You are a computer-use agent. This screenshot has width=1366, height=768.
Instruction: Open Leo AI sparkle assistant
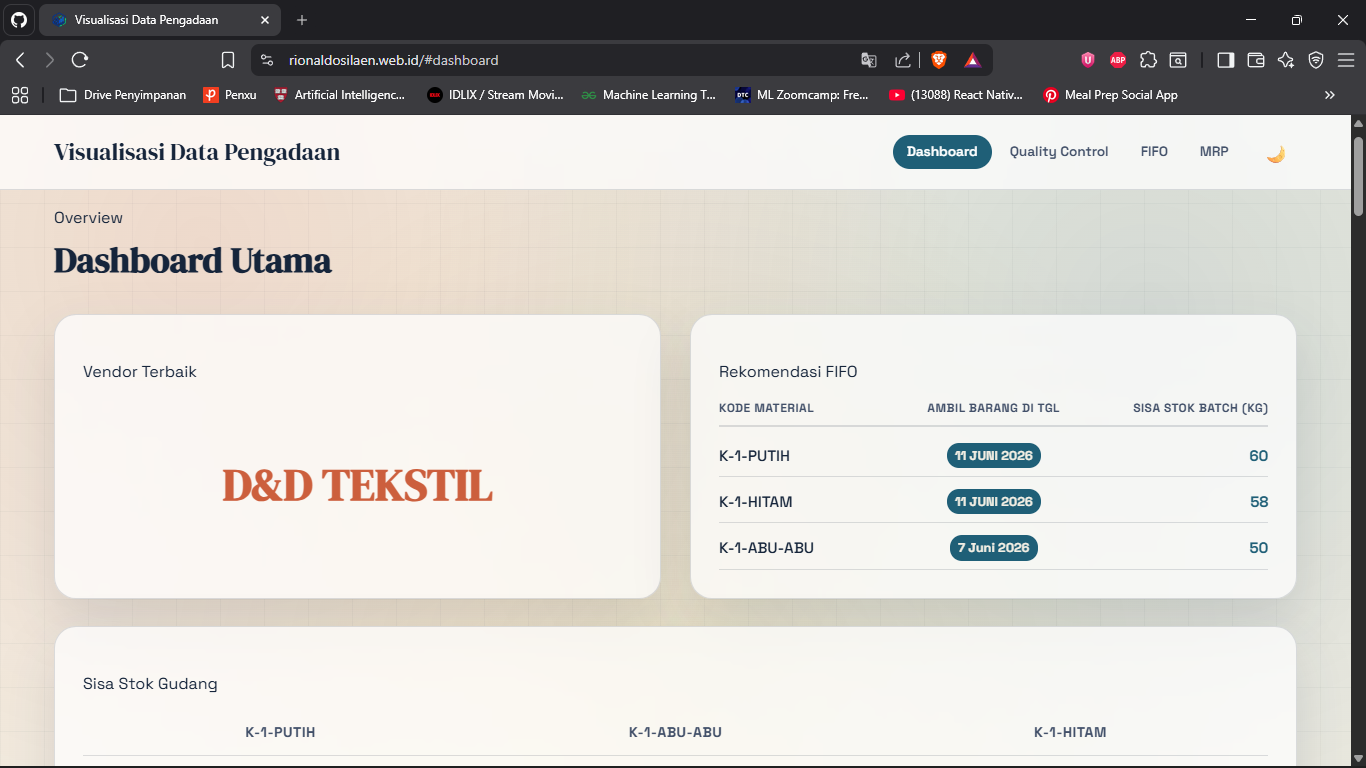[x=1286, y=60]
